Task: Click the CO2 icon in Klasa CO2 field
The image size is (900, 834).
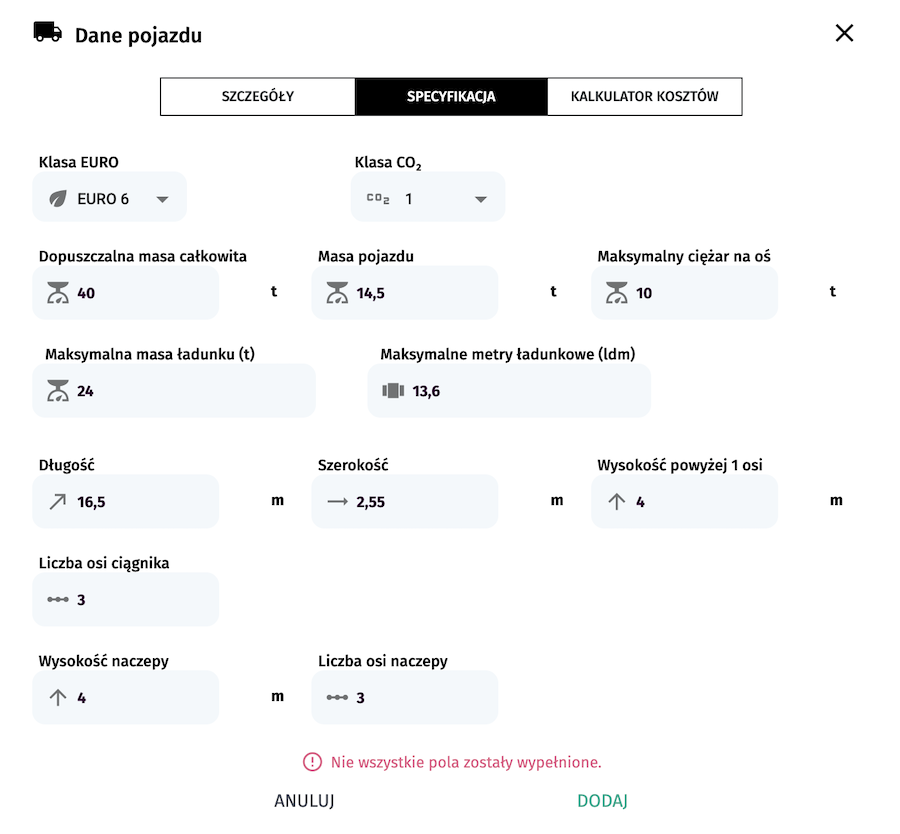Action: 377,199
